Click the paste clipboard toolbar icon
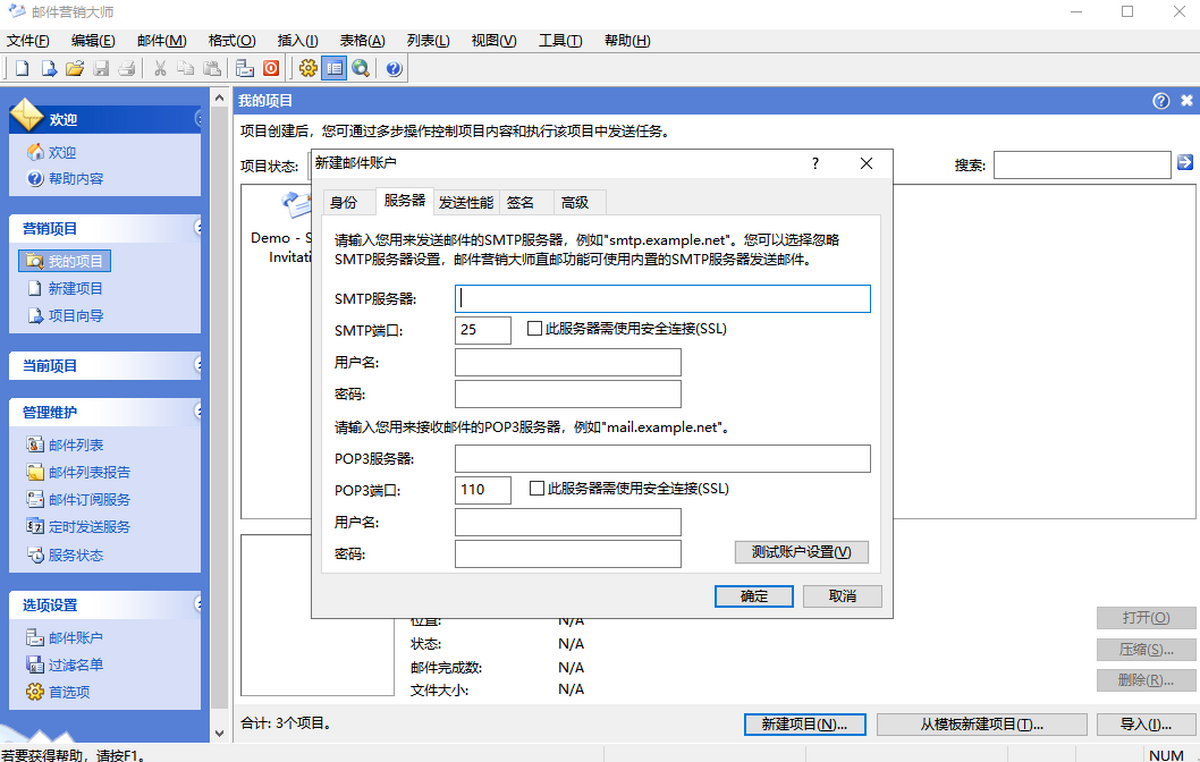 tap(212, 68)
